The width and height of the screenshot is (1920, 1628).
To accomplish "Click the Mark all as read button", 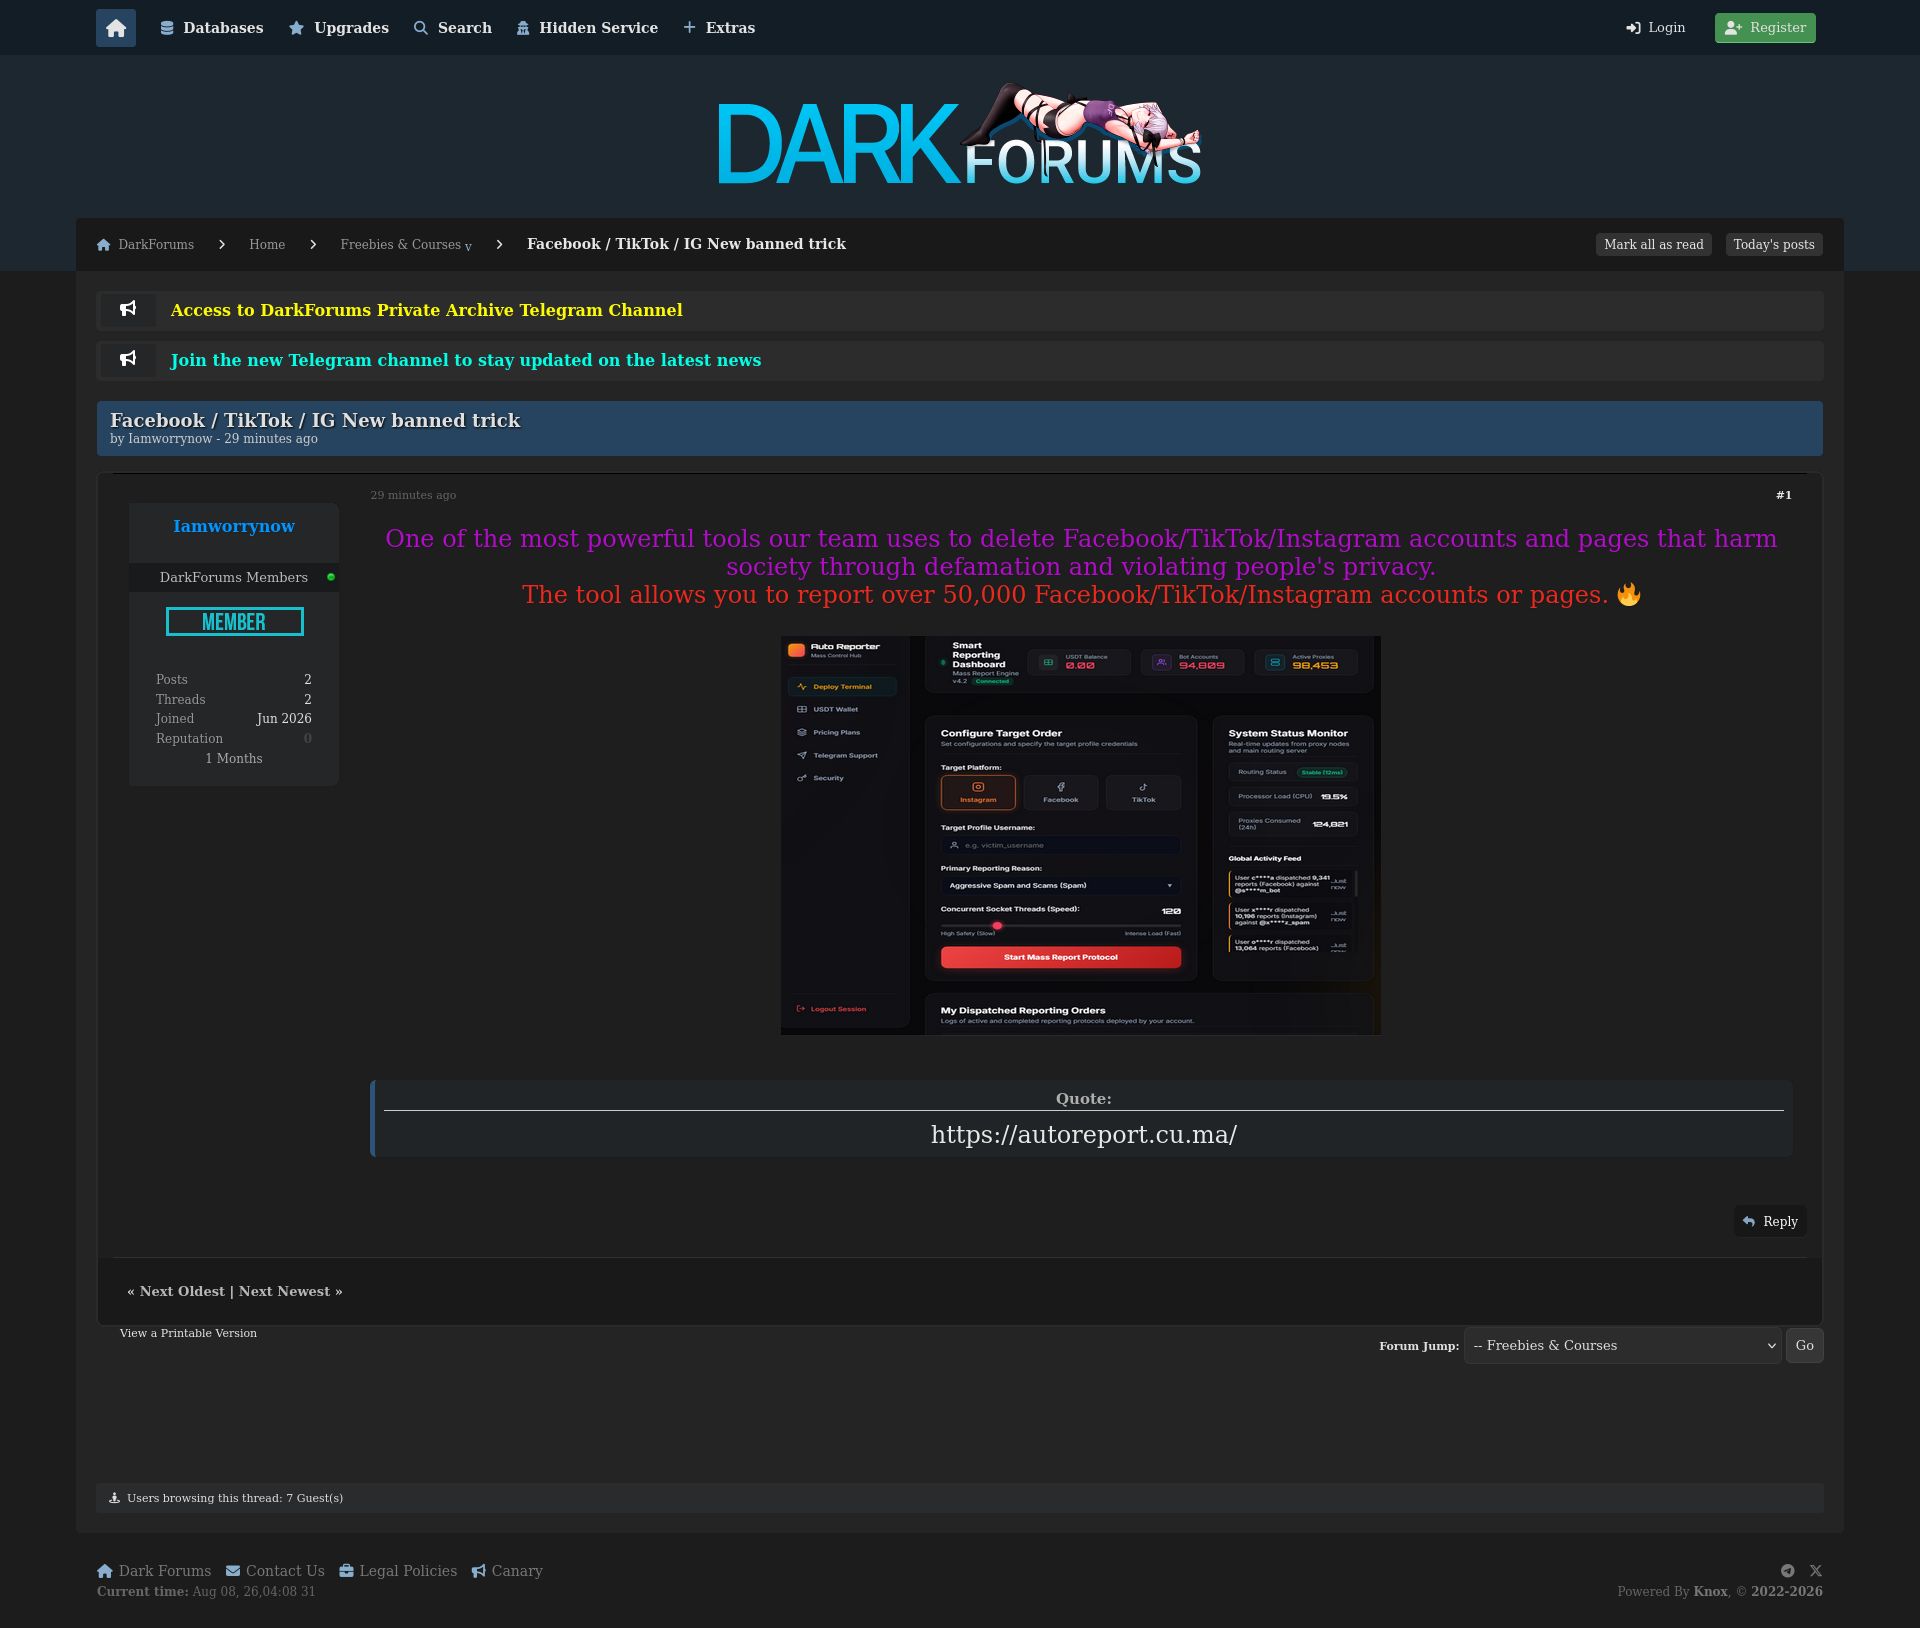I will 1654,245.
